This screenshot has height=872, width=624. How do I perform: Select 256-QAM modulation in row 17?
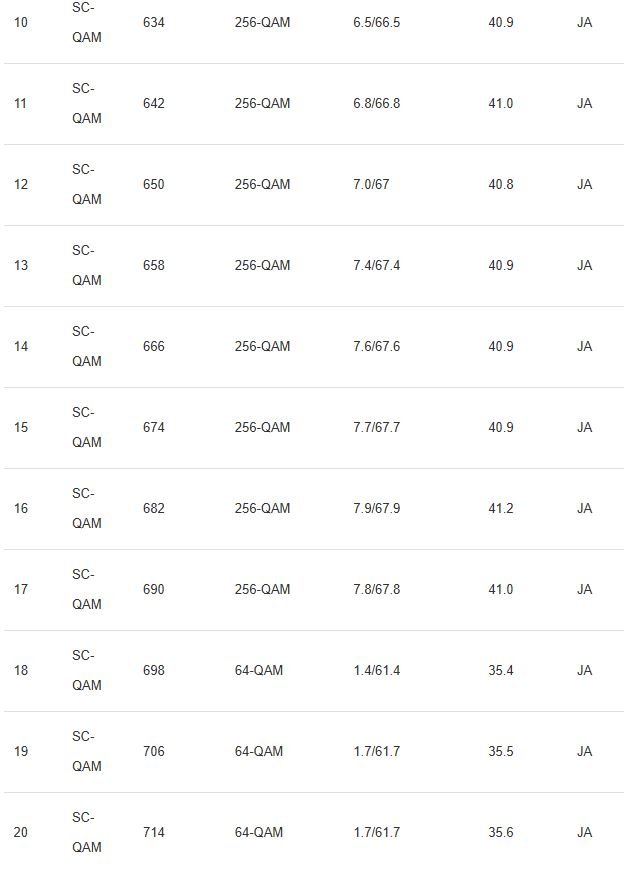coord(262,589)
